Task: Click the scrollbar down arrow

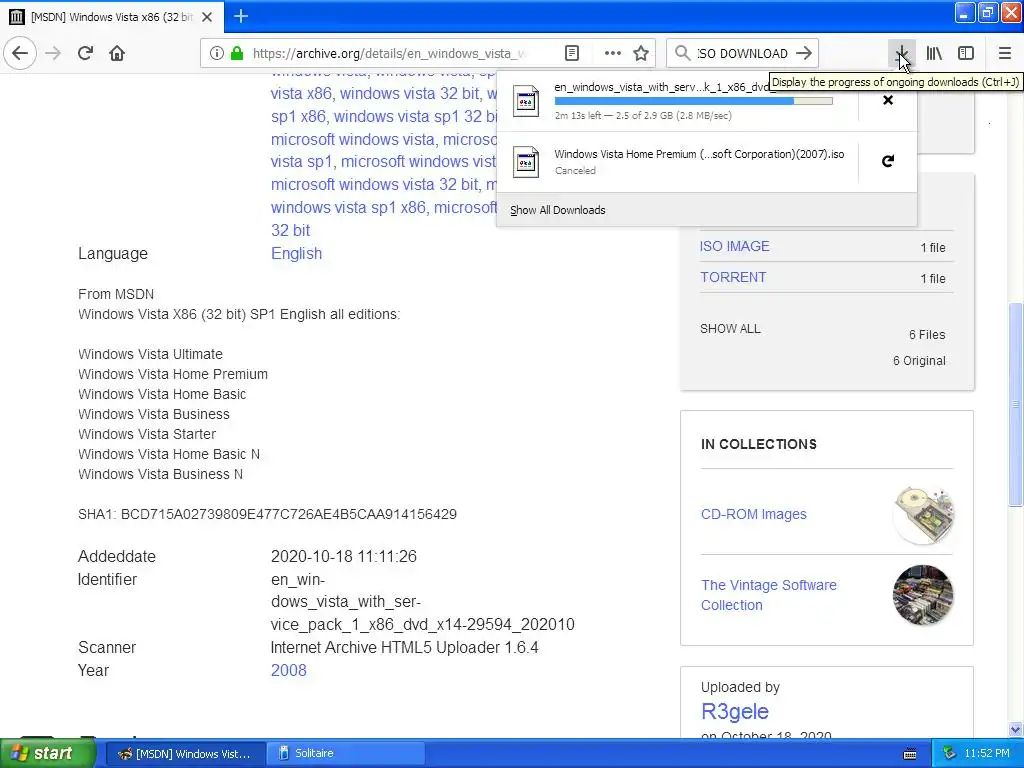Action: click(x=1016, y=729)
